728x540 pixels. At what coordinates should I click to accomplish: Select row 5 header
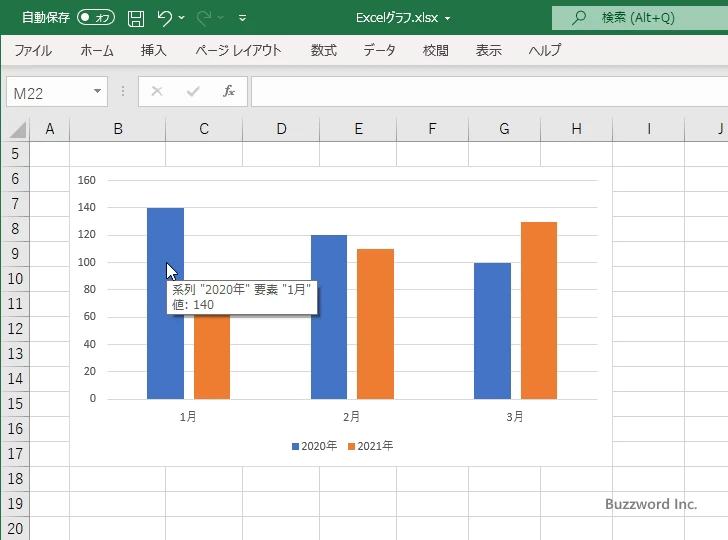15,154
